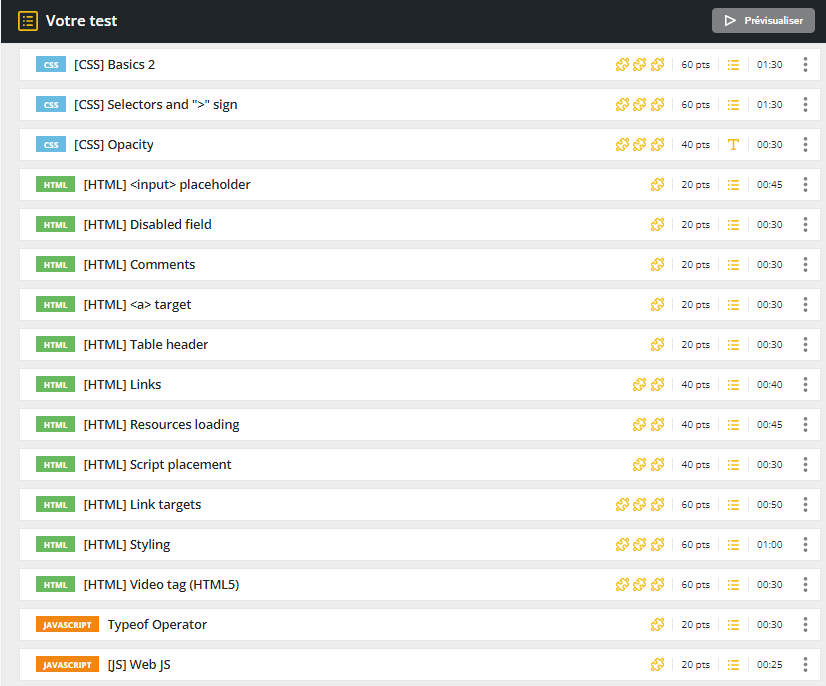The width and height of the screenshot is (826, 686).
Task: Click the CSS tag on Selectors question
Action: pos(51,105)
